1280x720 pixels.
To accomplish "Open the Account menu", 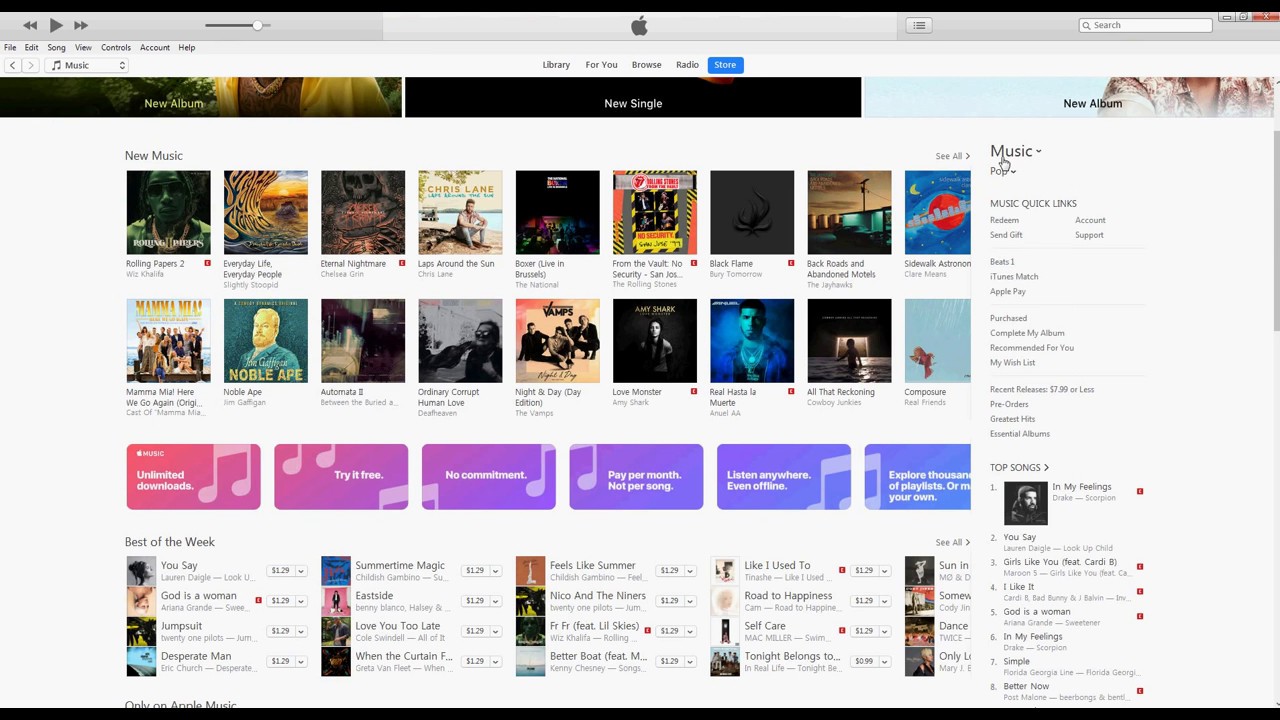I will point(155,47).
